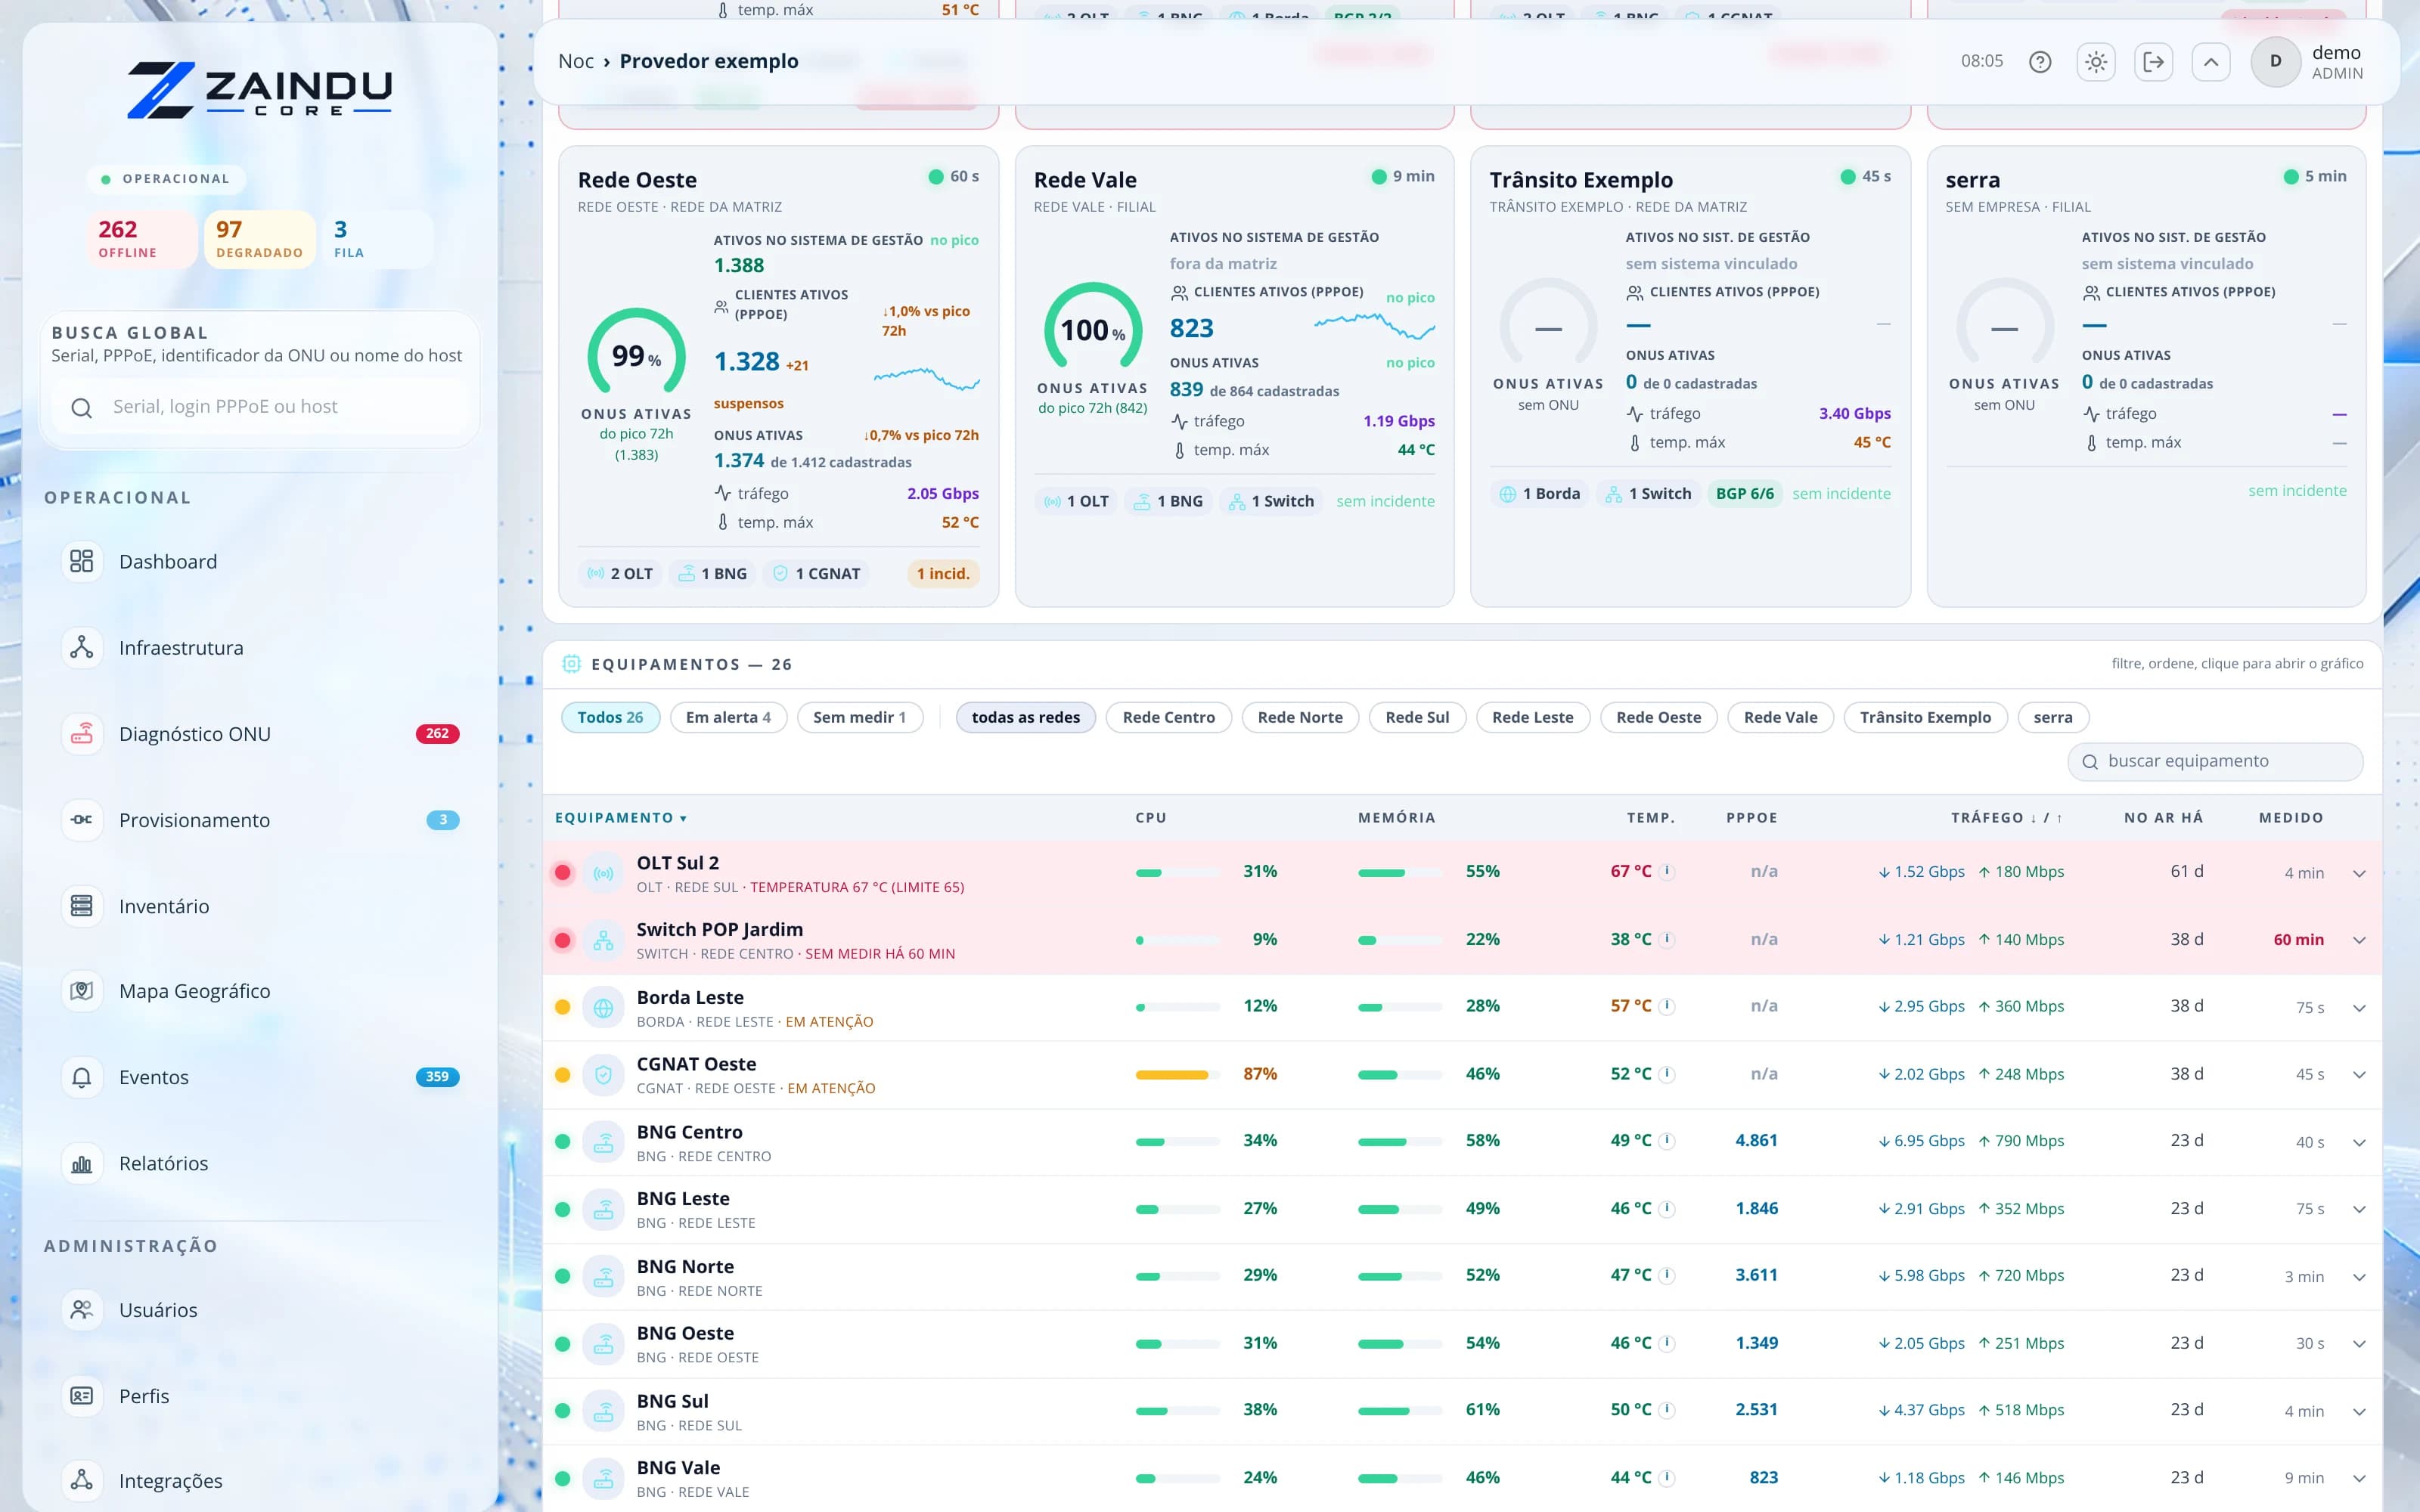
Task: Select the Em alerta 4 filter chip
Action: tap(728, 717)
